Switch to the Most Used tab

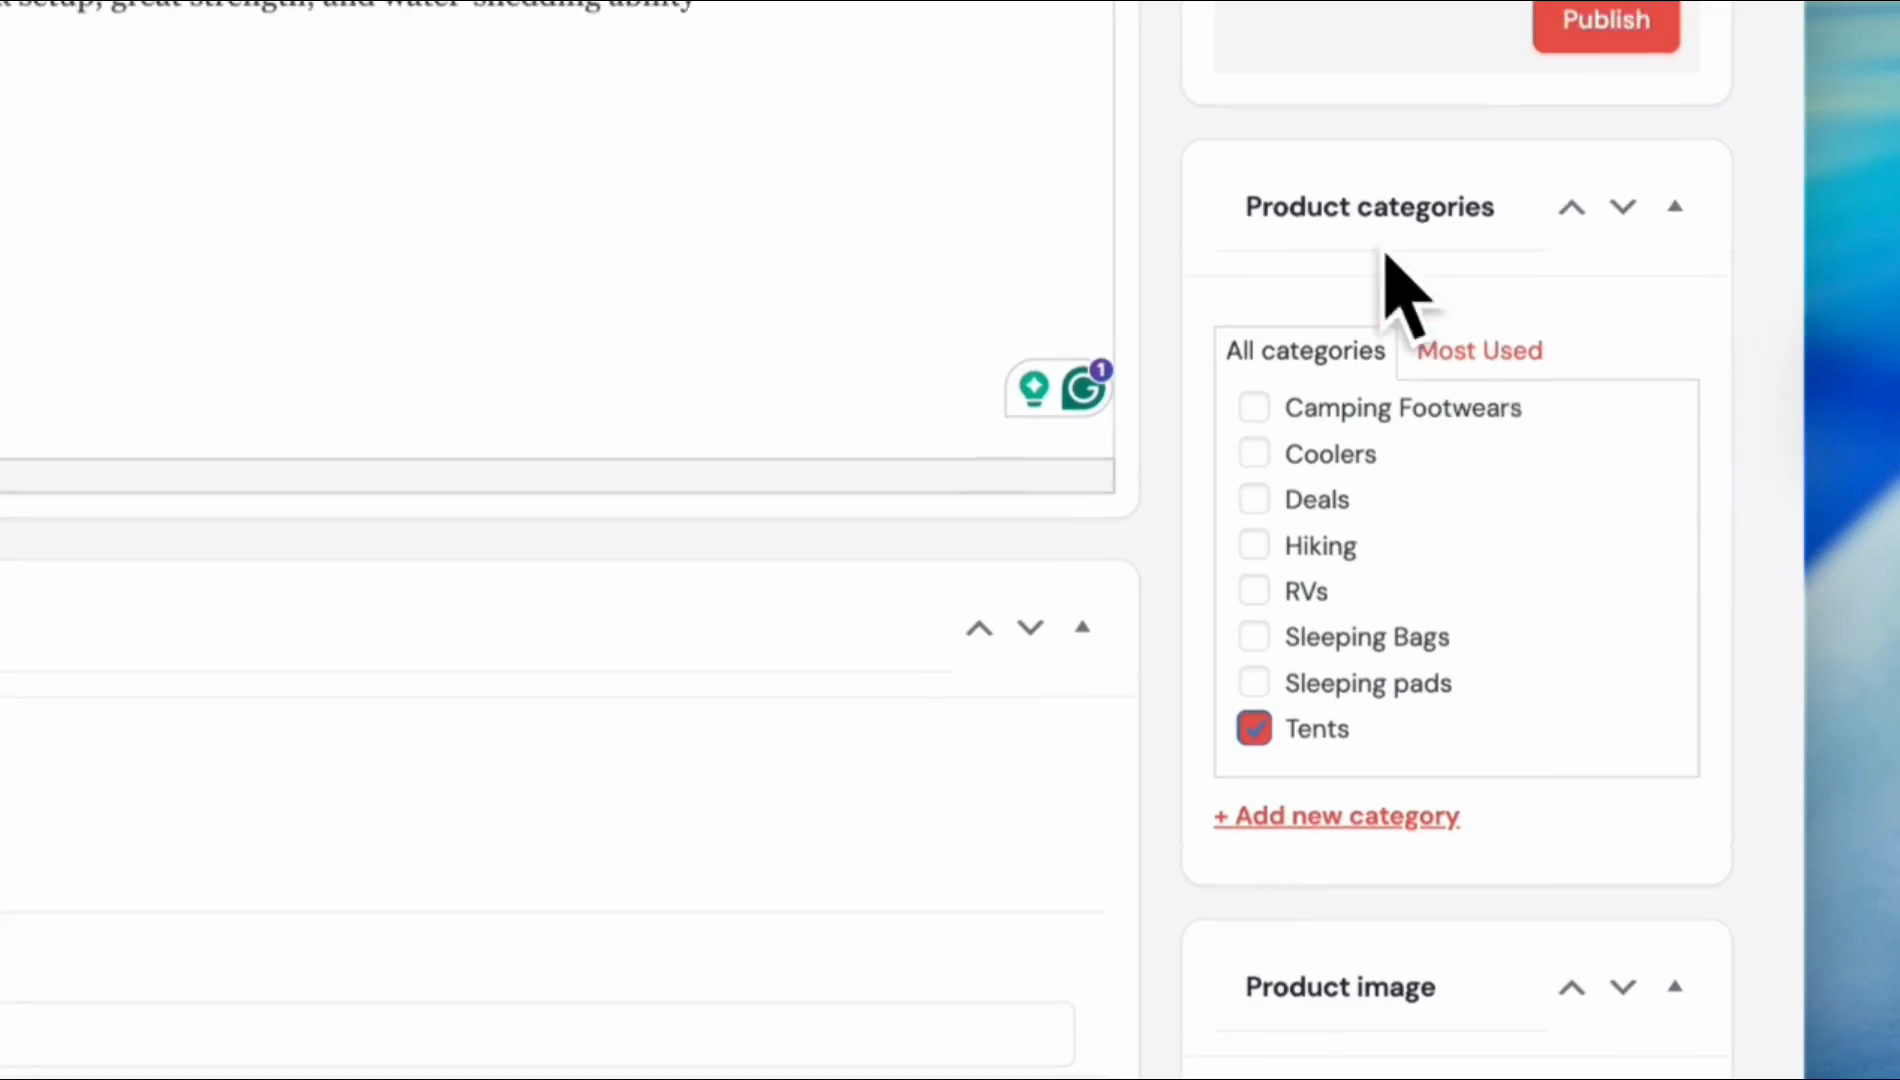[1479, 351]
